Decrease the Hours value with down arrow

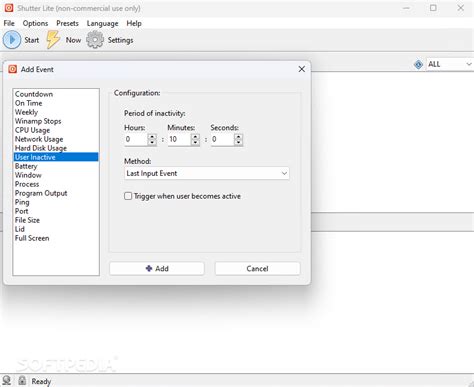tap(152, 142)
